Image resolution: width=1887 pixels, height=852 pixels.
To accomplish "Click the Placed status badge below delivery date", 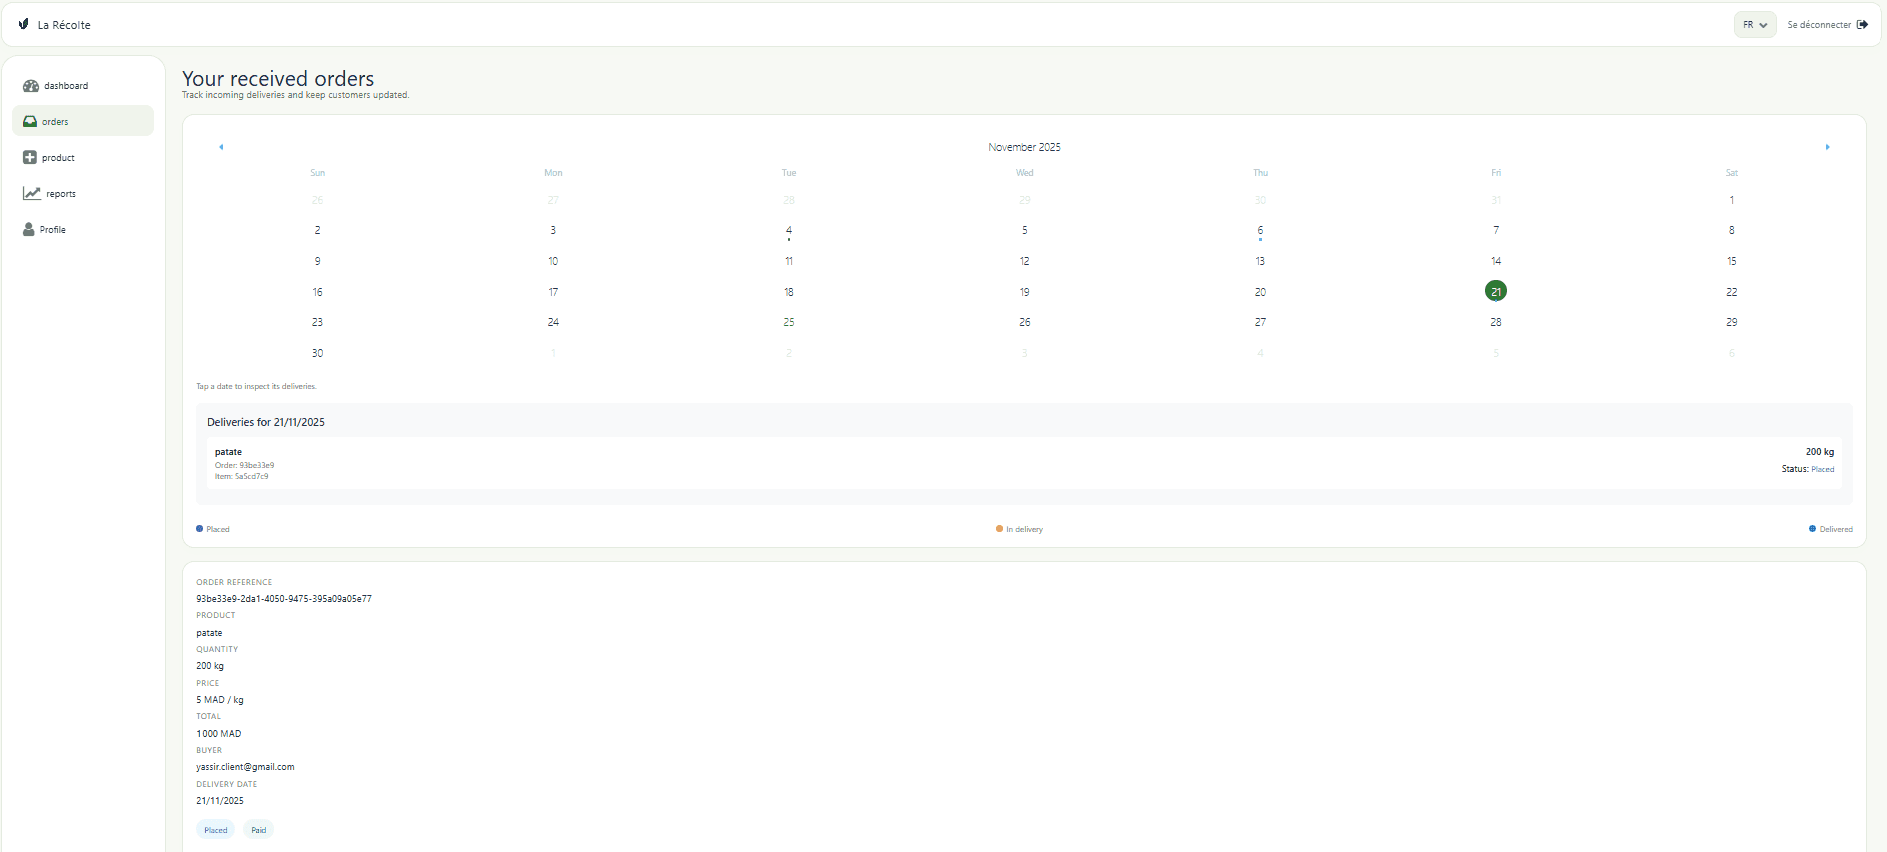I will 216,830.
